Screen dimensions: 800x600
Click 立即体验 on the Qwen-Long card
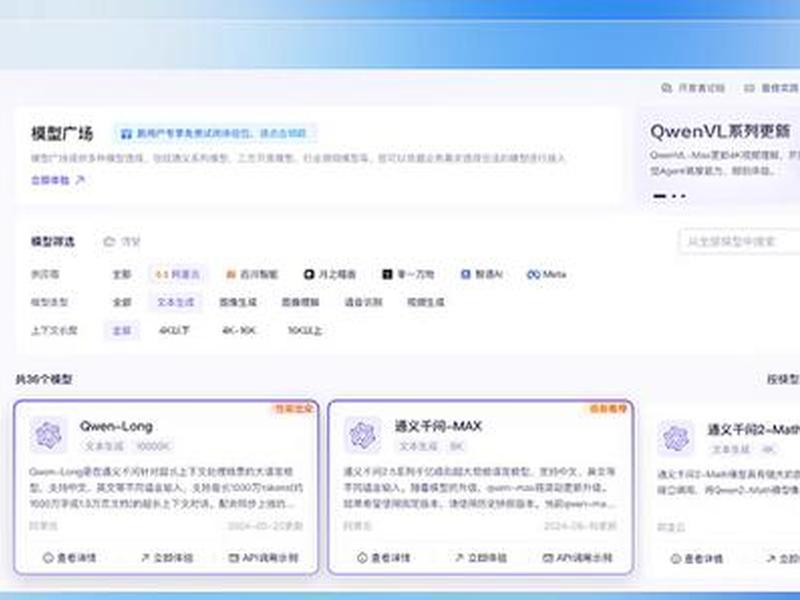167,558
